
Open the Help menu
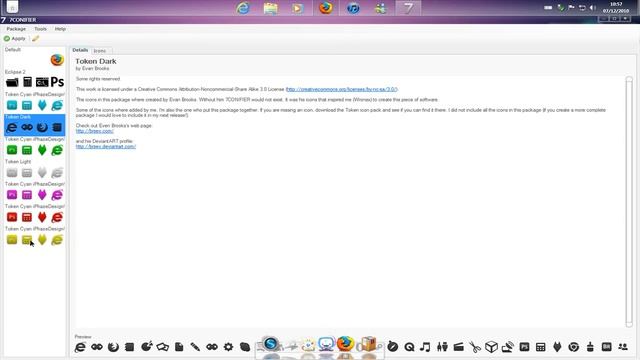tap(60, 29)
